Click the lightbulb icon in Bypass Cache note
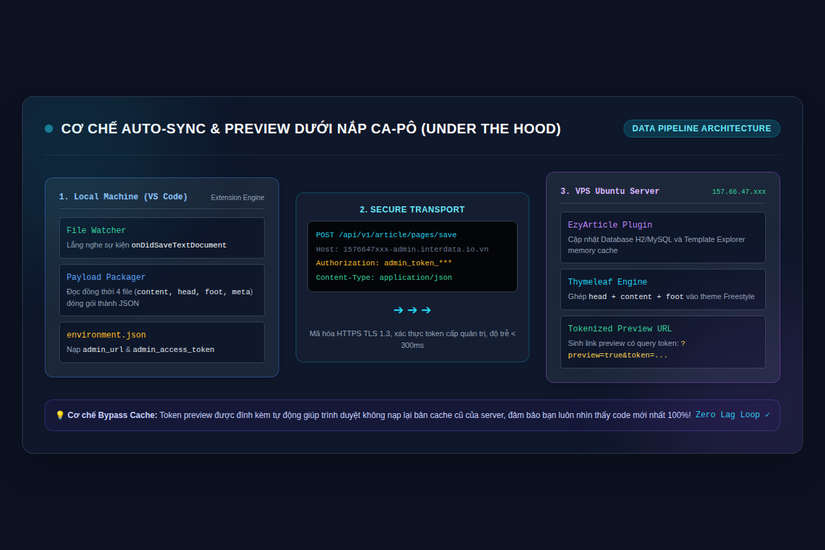Viewport: 825px width, 550px height. click(60, 415)
